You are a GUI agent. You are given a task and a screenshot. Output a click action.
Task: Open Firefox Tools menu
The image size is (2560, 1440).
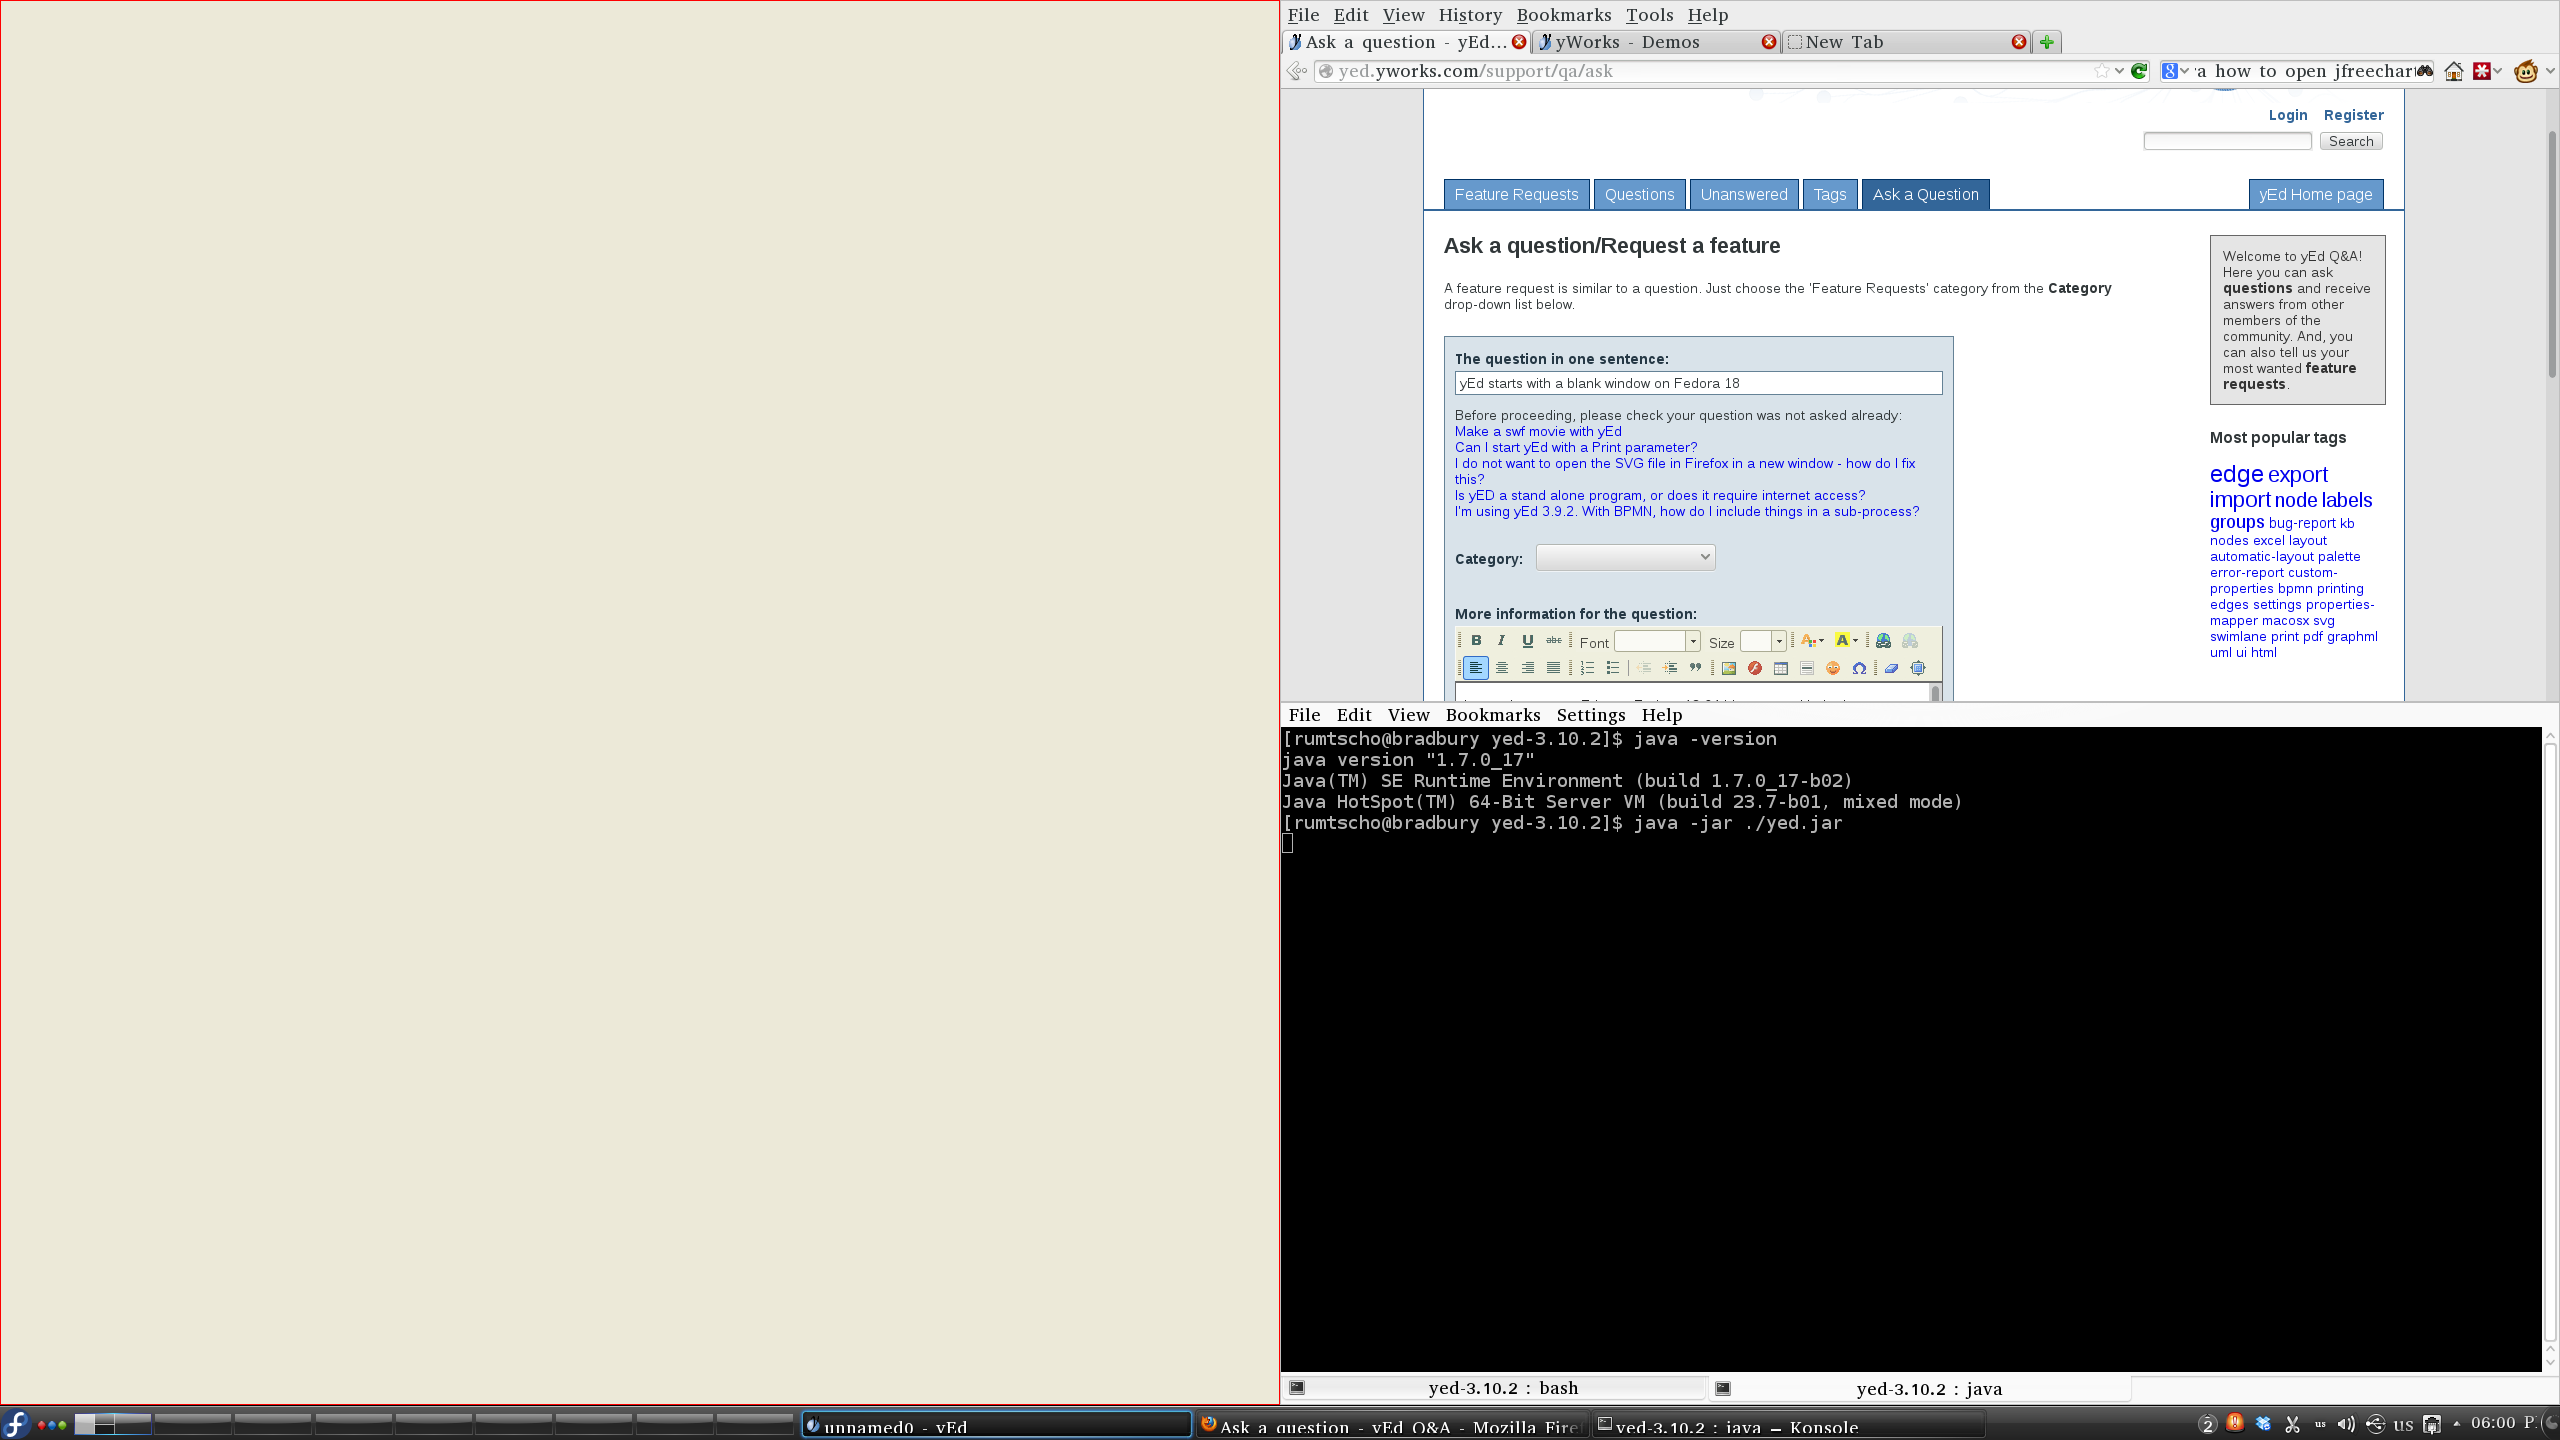click(x=1649, y=15)
